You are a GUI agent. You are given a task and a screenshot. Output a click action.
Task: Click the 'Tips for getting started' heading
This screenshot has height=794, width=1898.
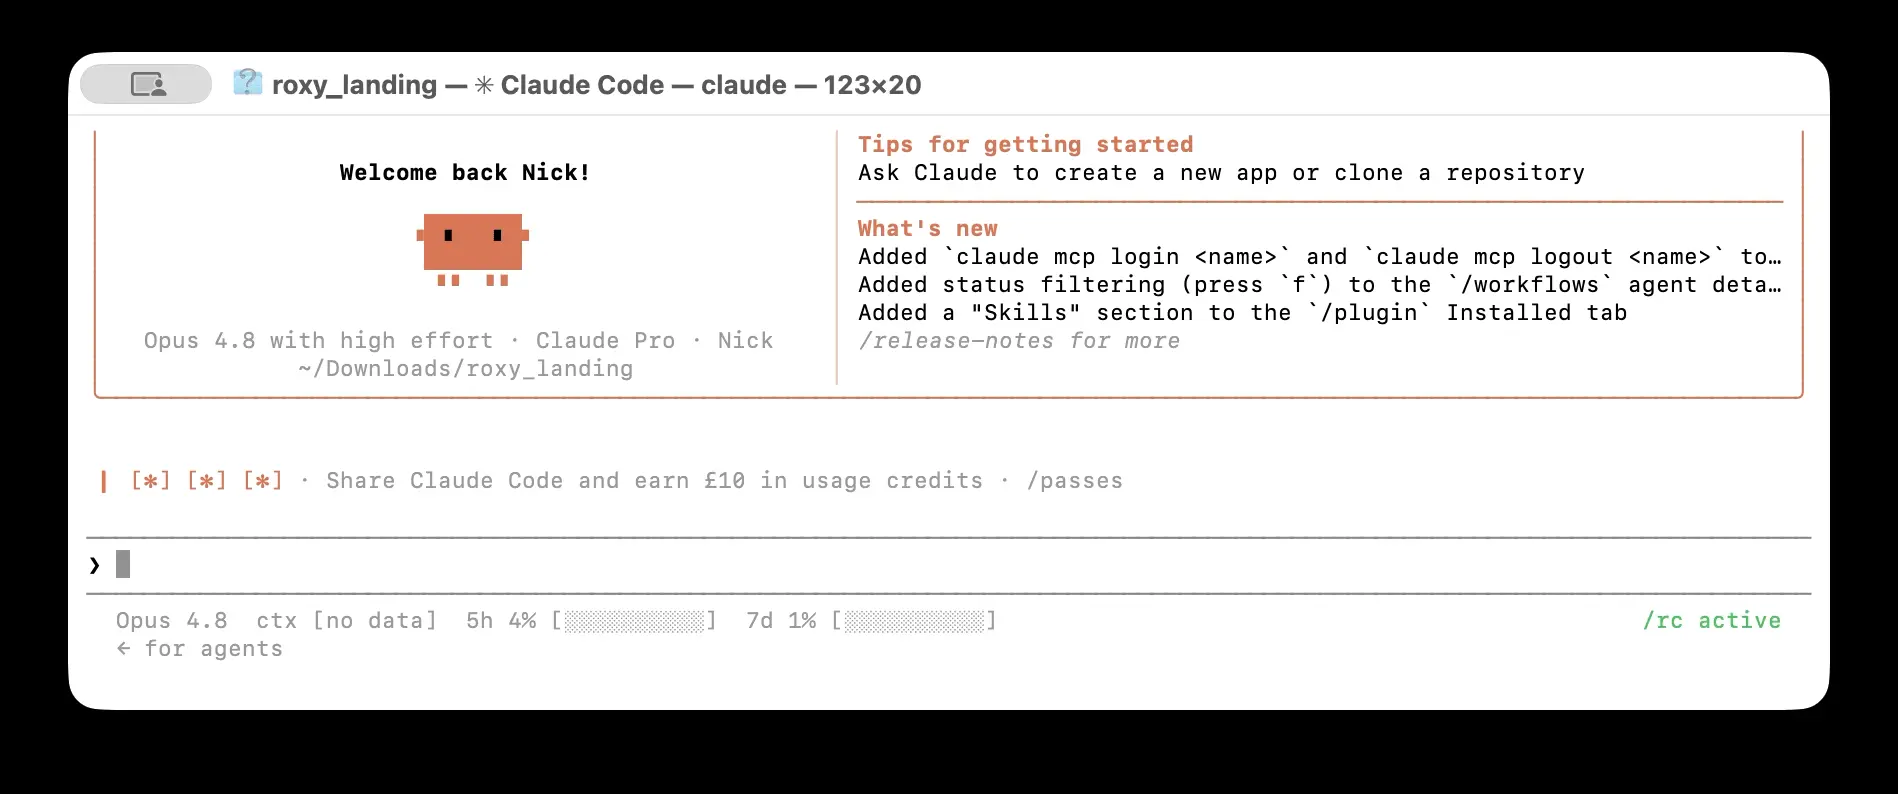click(x=1025, y=144)
